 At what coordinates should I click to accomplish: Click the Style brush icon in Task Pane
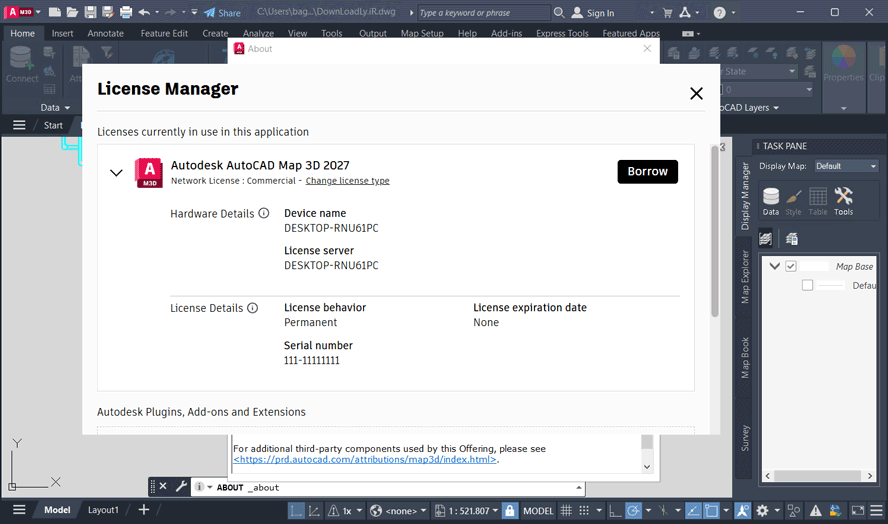tap(793, 201)
